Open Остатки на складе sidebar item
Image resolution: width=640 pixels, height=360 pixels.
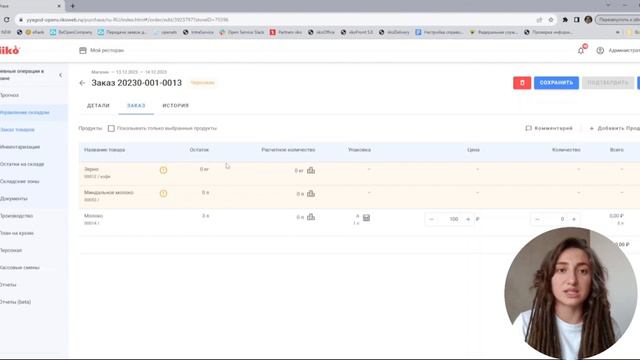tap(22, 164)
